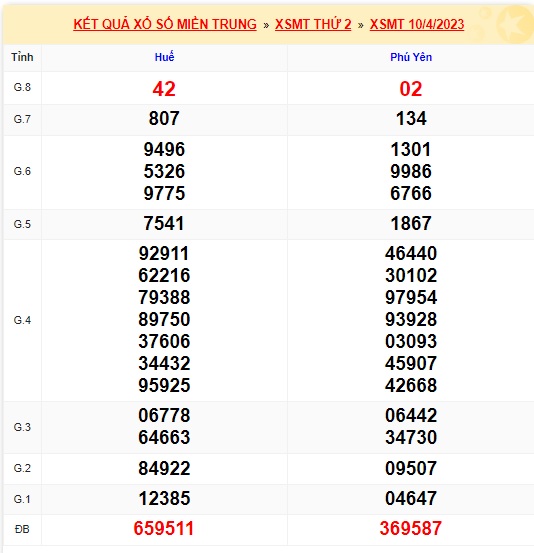The image size is (534, 553).
Task: Click the G.8 row label
Action: 22,87
